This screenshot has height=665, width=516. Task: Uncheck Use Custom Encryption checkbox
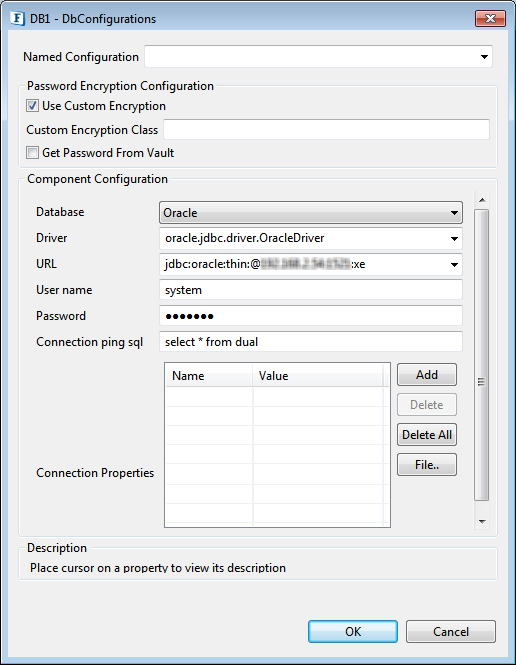coord(32,106)
